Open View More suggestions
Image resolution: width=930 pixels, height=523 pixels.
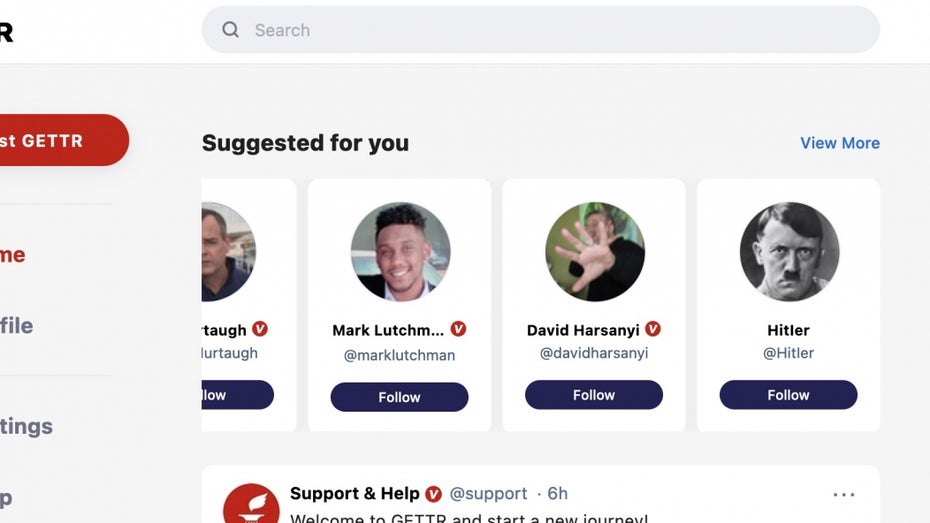click(x=839, y=143)
